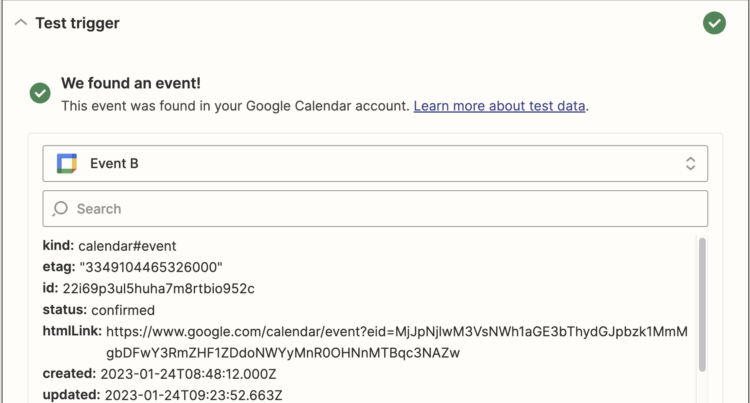Collapse the Test trigger section chevron
The height and width of the screenshot is (403, 750).
pos(21,23)
